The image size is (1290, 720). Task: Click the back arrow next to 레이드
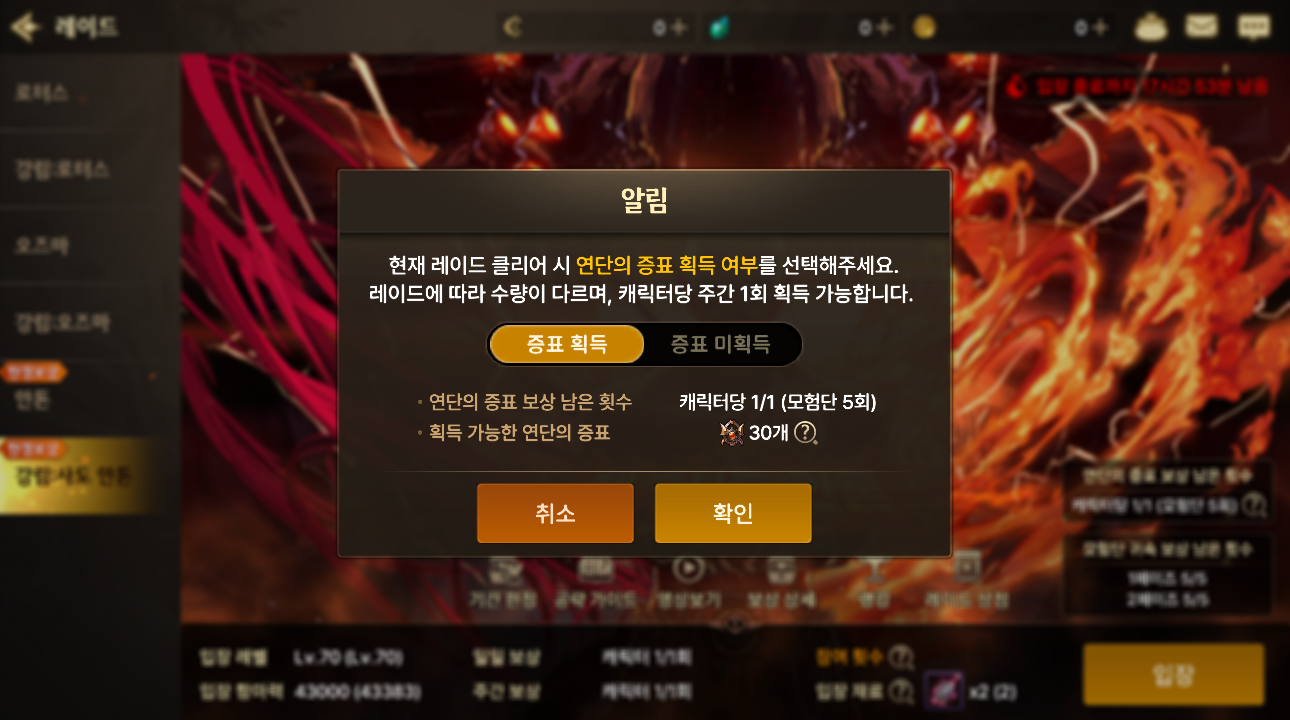pyautogui.click(x=26, y=27)
